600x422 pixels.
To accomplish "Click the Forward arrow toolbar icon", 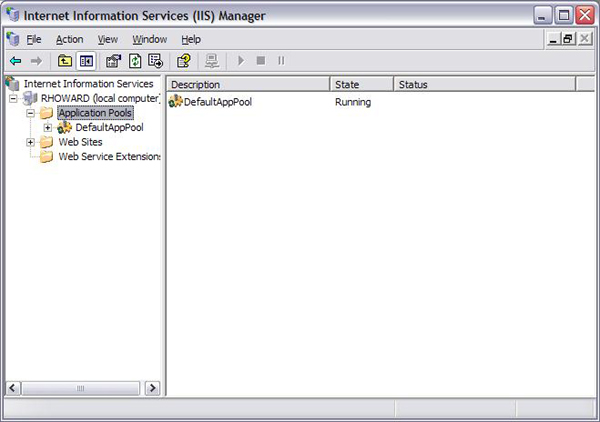I will [x=36, y=61].
